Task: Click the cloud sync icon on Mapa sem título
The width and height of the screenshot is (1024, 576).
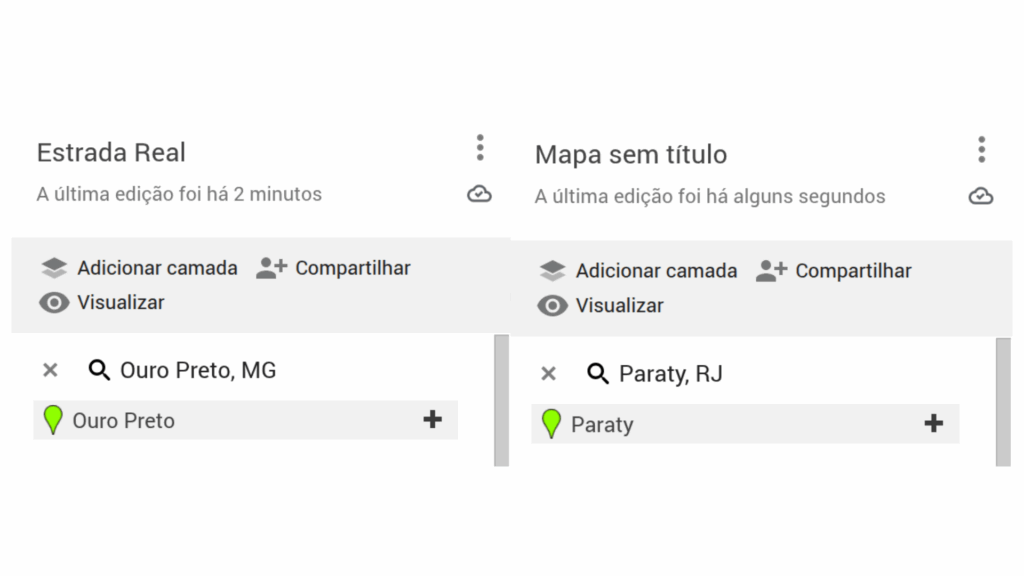Action: point(981,197)
